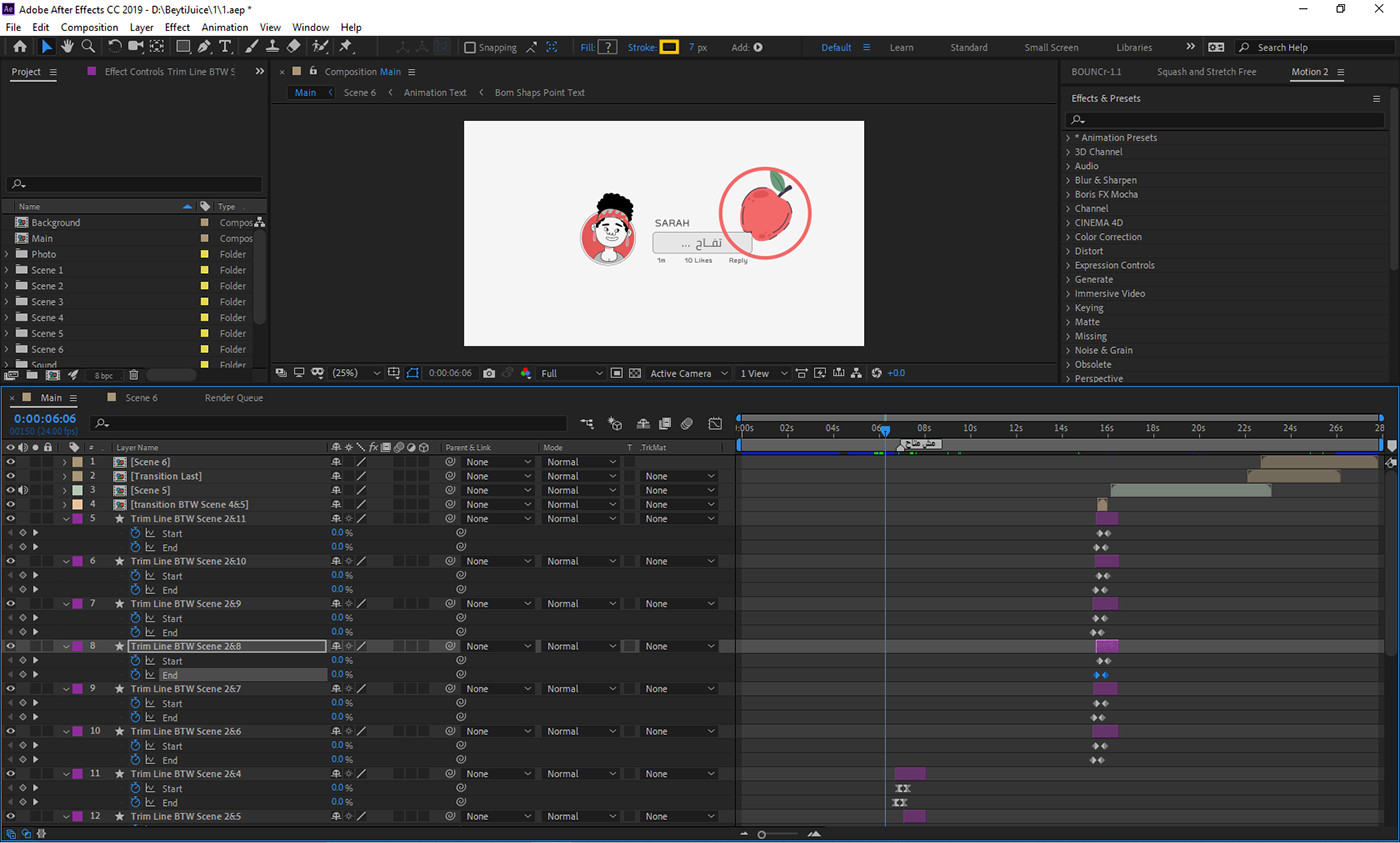The height and width of the screenshot is (843, 1400).
Task: Switch to the Learn workspace
Action: click(901, 47)
